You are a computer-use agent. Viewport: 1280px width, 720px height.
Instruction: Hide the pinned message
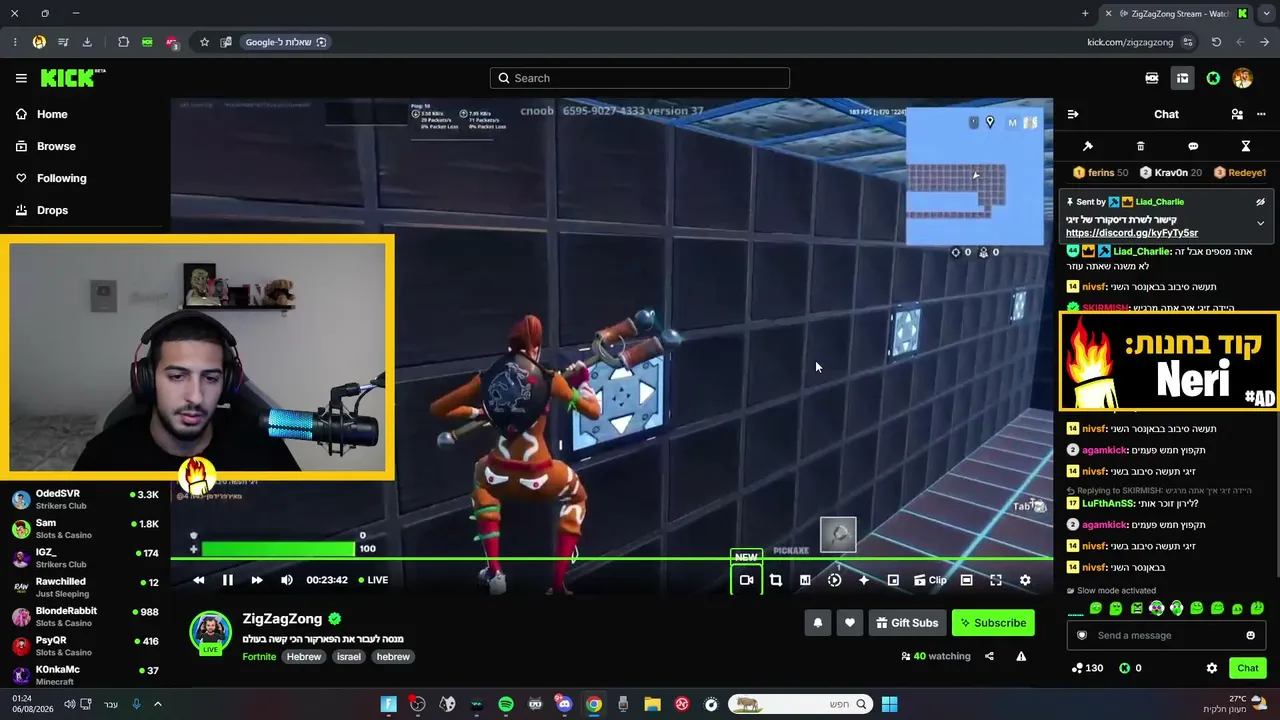(x=1260, y=202)
